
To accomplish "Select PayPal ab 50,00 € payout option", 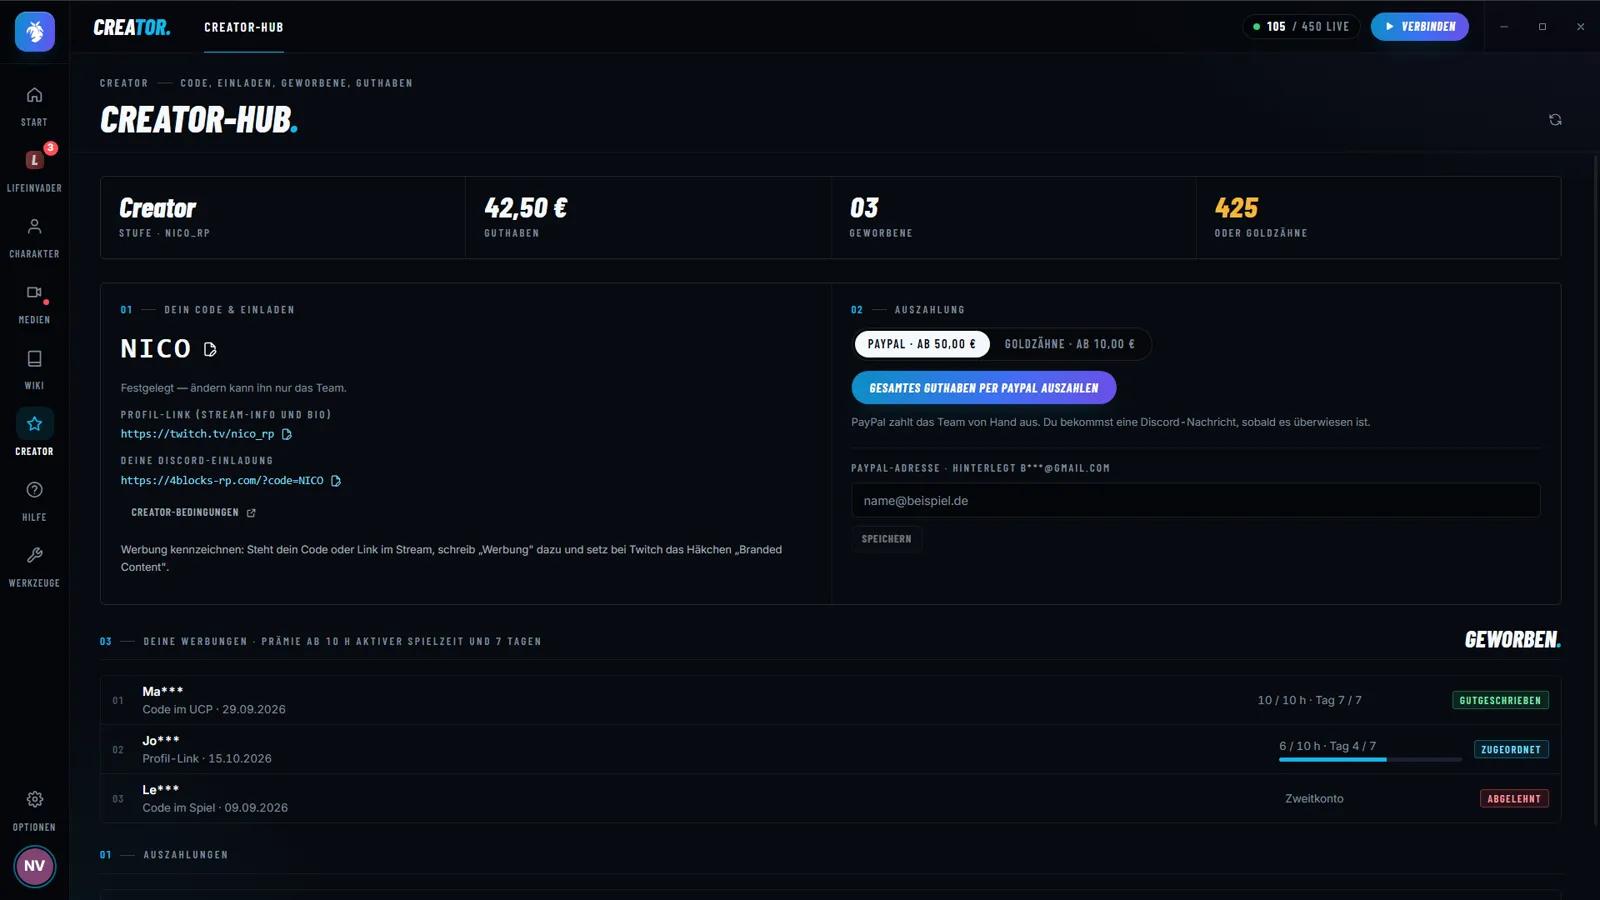I will [x=921, y=344].
